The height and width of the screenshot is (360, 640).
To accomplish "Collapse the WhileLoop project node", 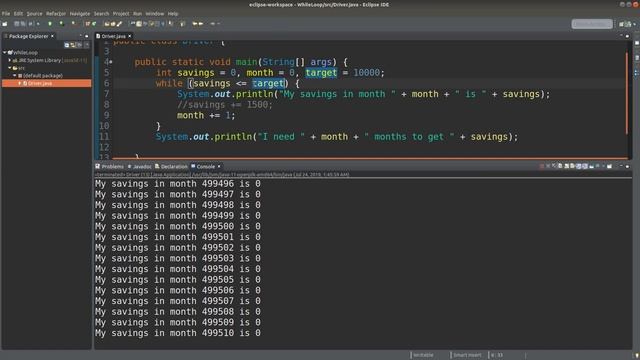I will click(4, 52).
